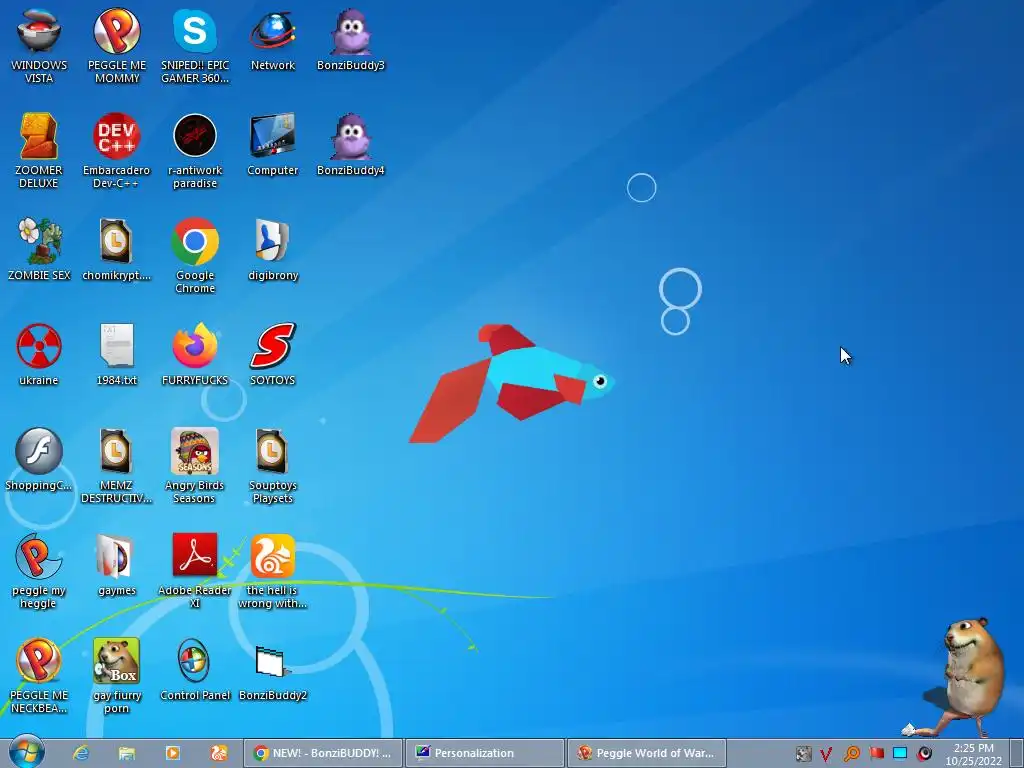Select the digibrony desktop icon

(x=273, y=249)
